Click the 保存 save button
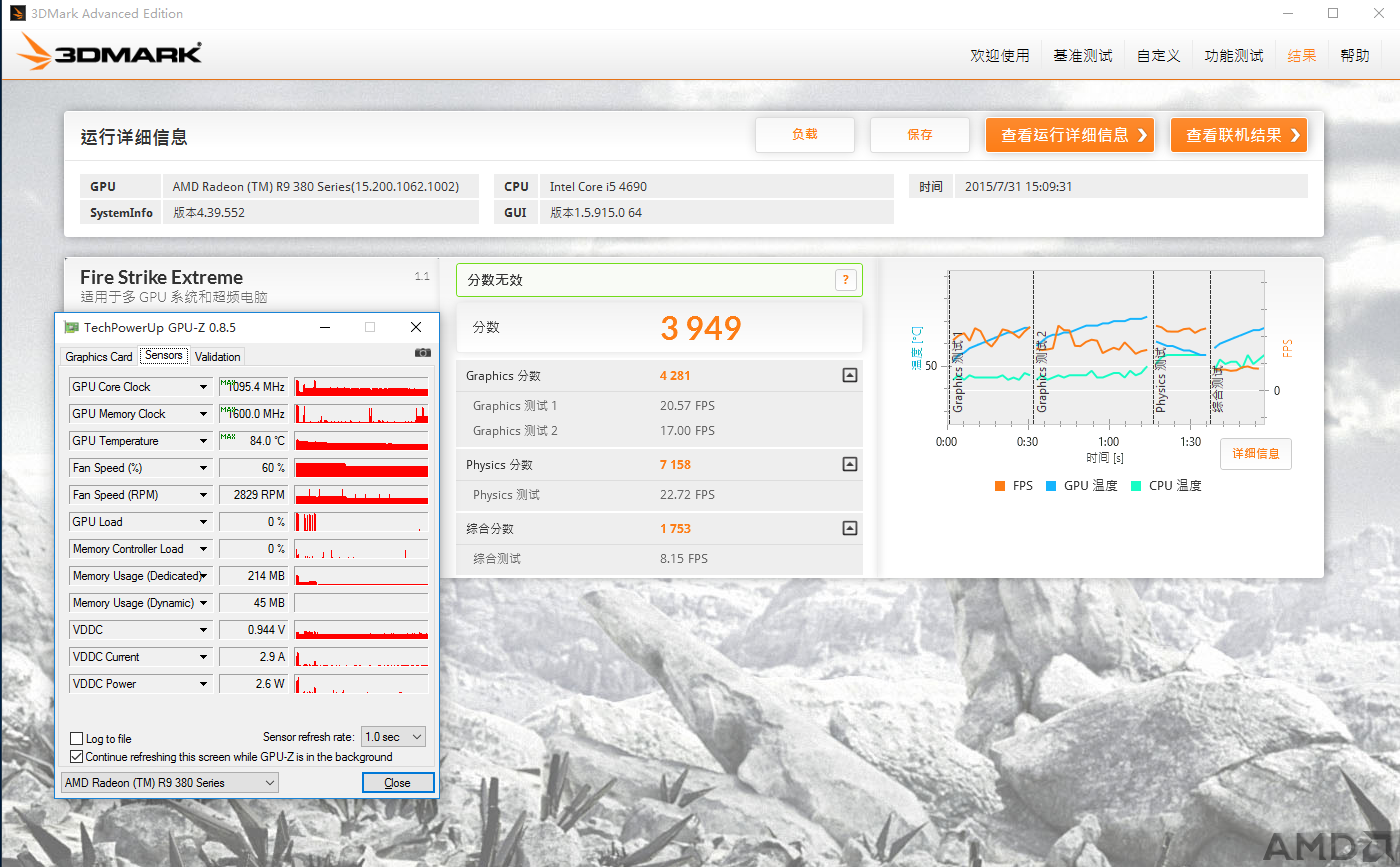The width and height of the screenshot is (1400, 867). 920,135
